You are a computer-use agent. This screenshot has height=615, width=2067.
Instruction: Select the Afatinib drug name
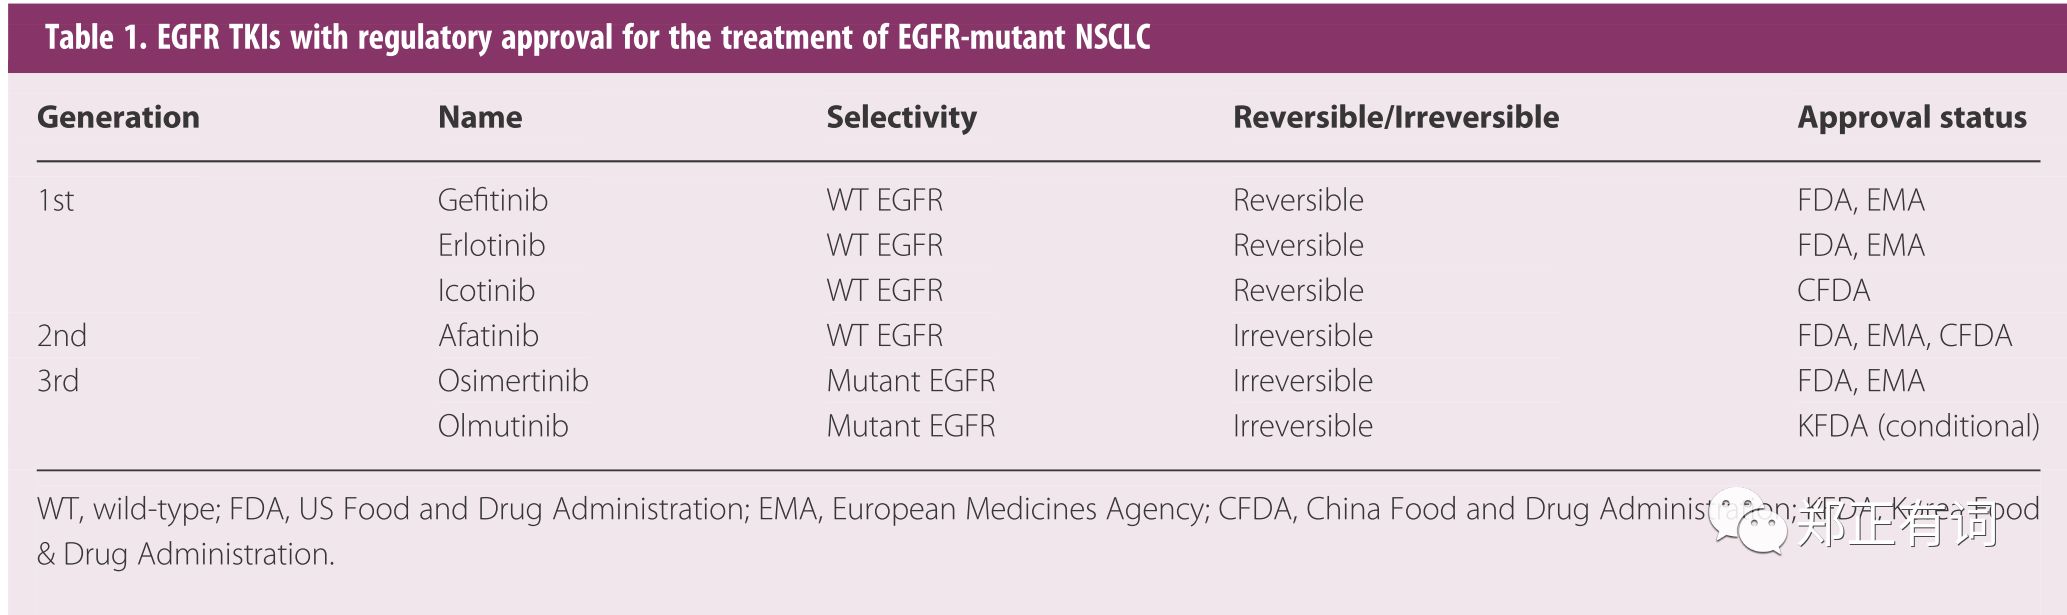[488, 335]
